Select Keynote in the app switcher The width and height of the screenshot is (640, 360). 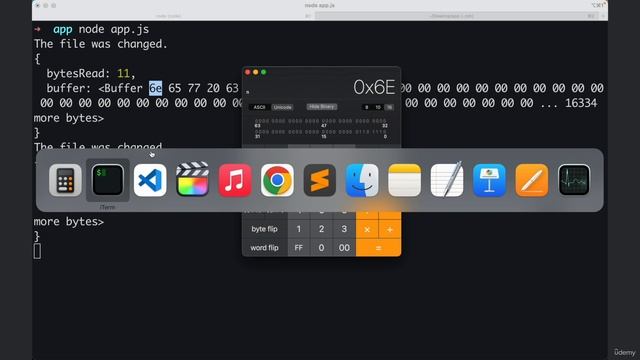(489, 180)
